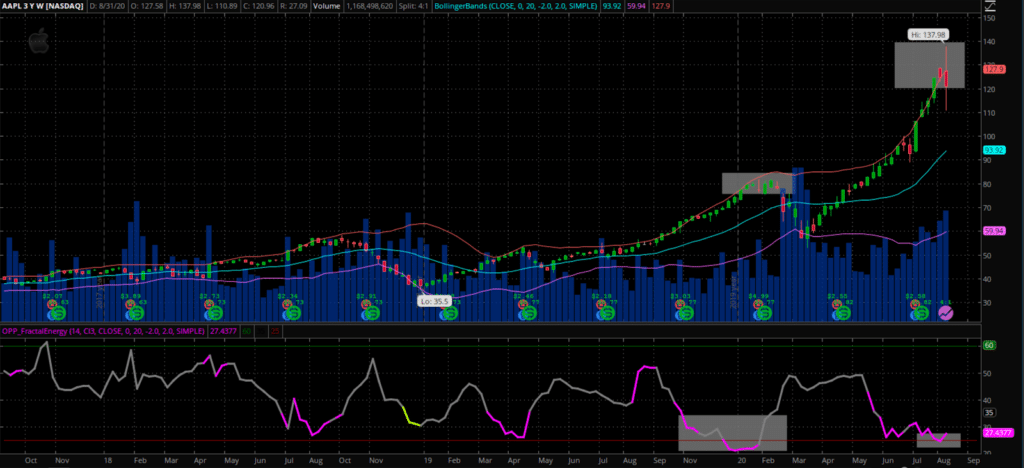This screenshot has height=468, width=1024.
Task: Click the purple stock split icon
Action: point(946,313)
